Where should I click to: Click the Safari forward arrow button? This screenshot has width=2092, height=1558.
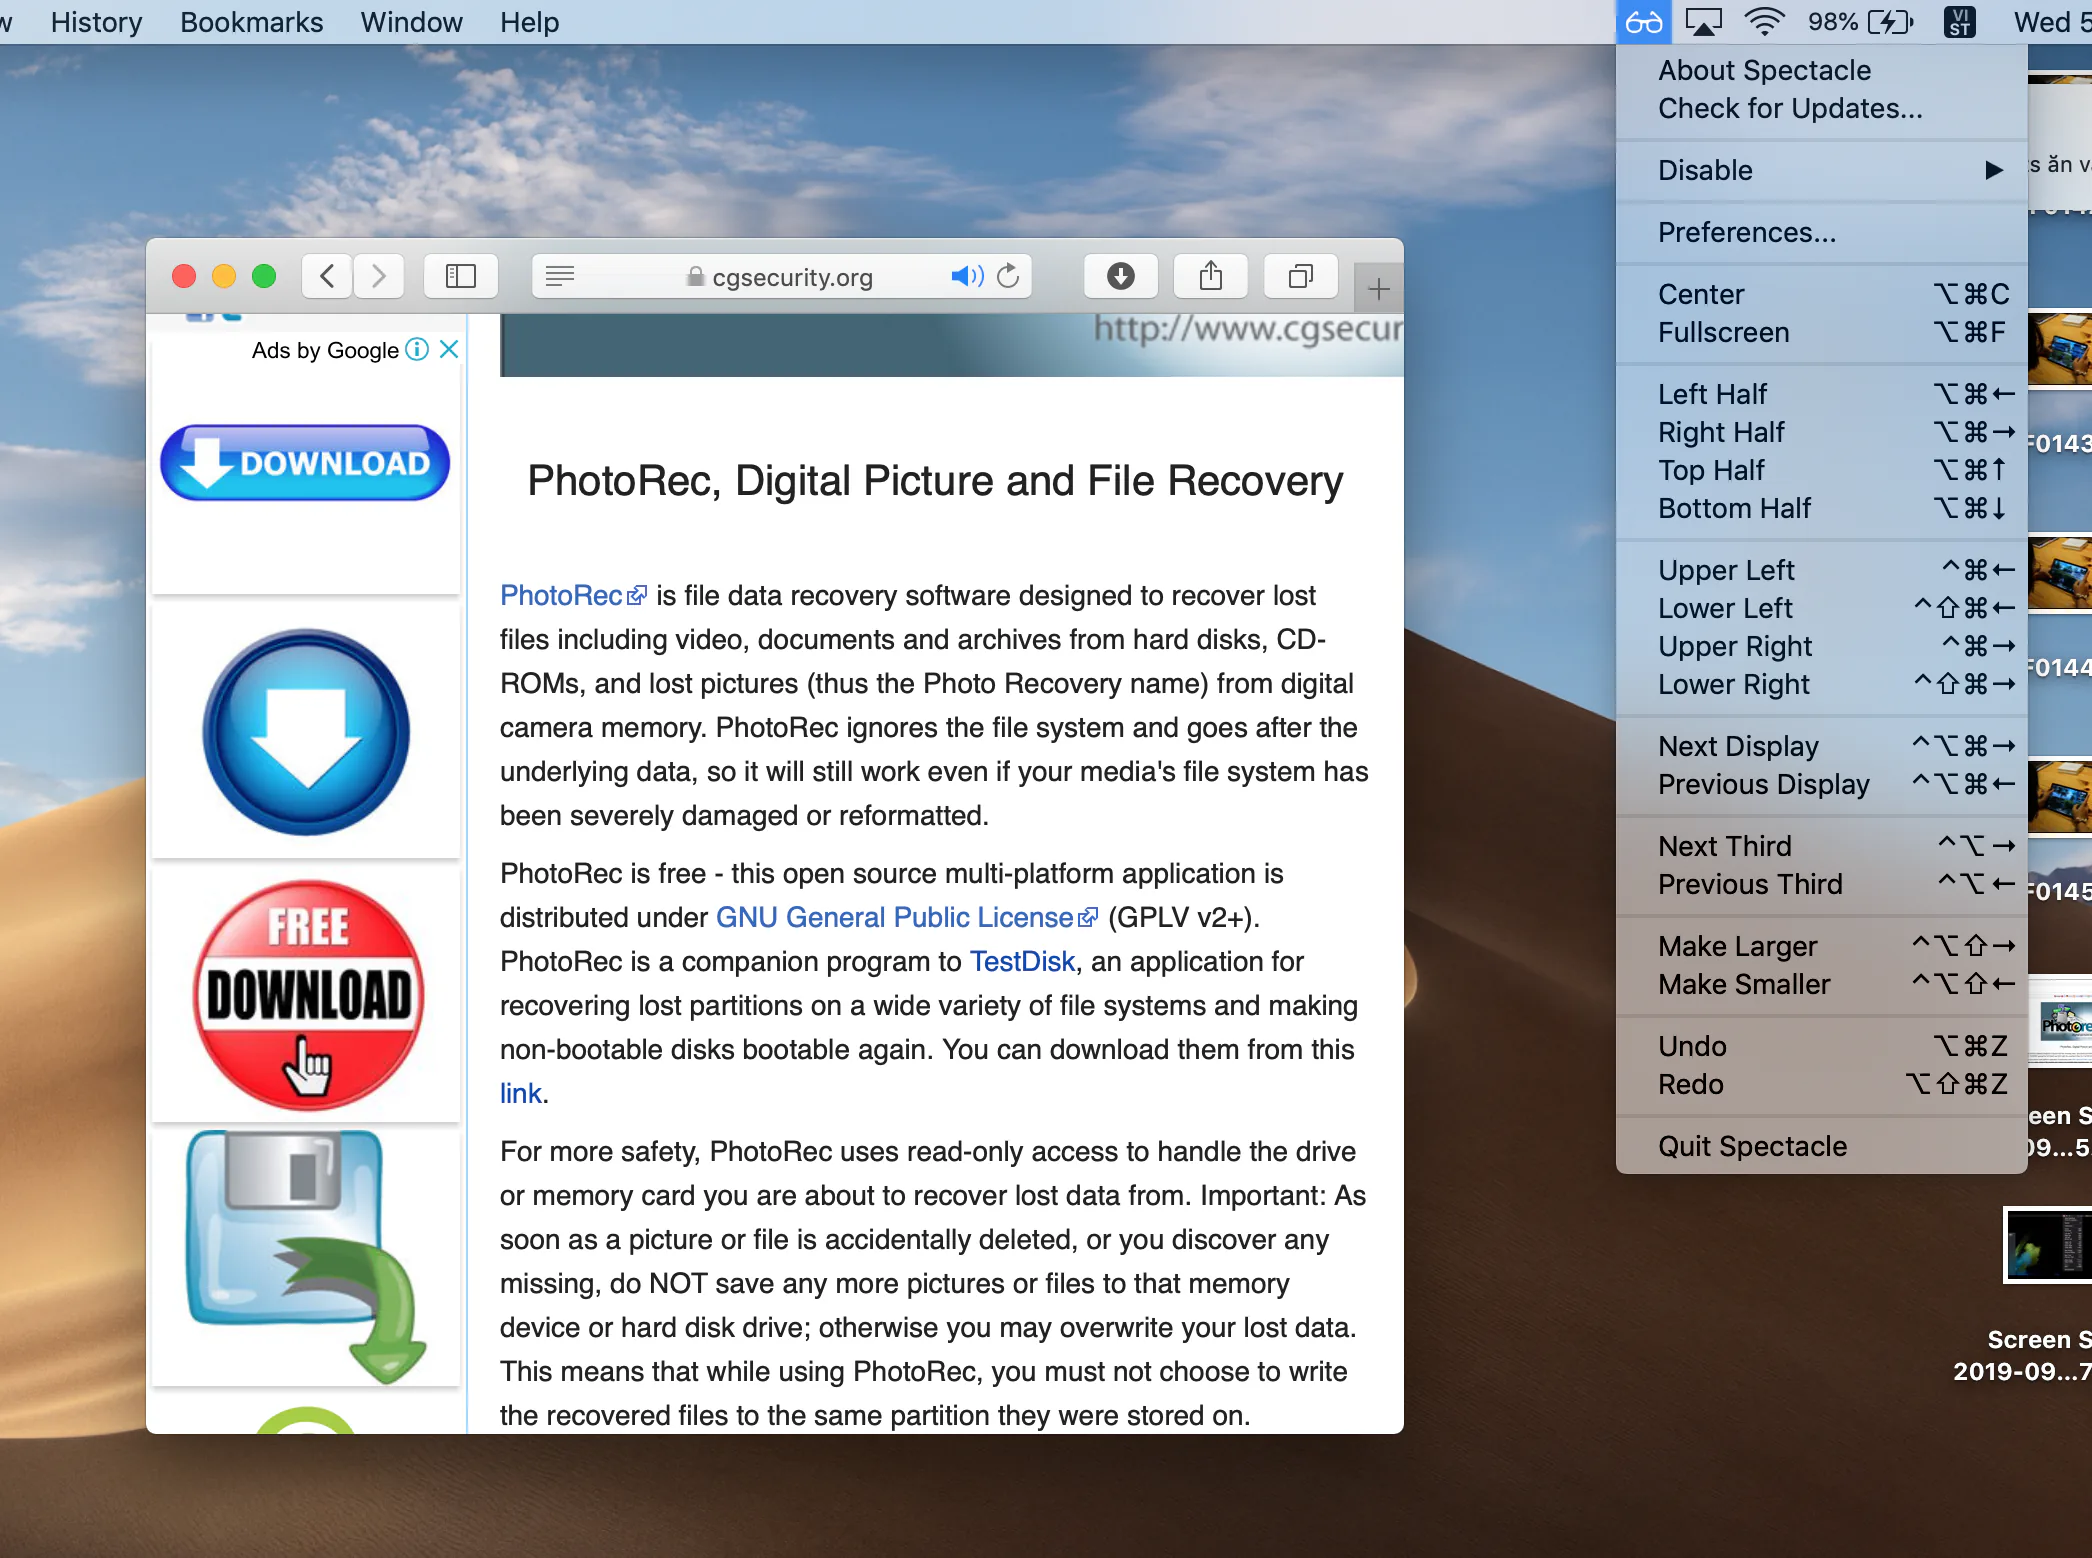pyautogui.click(x=378, y=276)
